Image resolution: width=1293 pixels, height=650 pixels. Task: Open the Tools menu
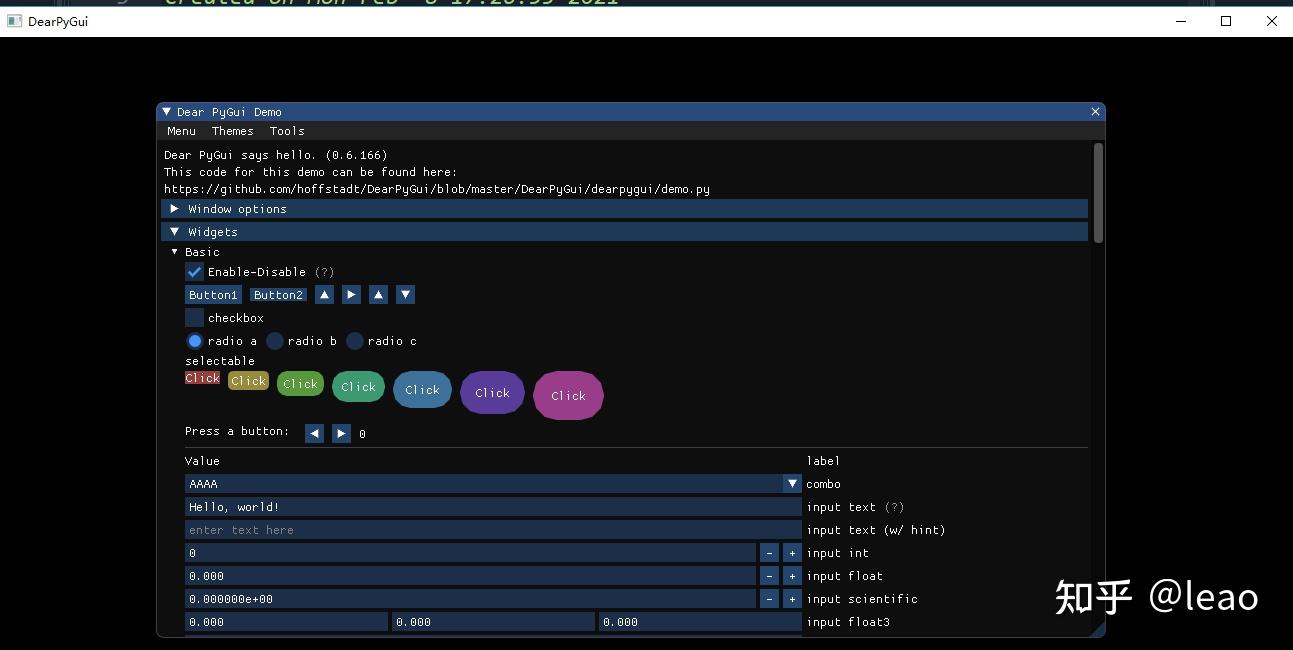pos(286,130)
